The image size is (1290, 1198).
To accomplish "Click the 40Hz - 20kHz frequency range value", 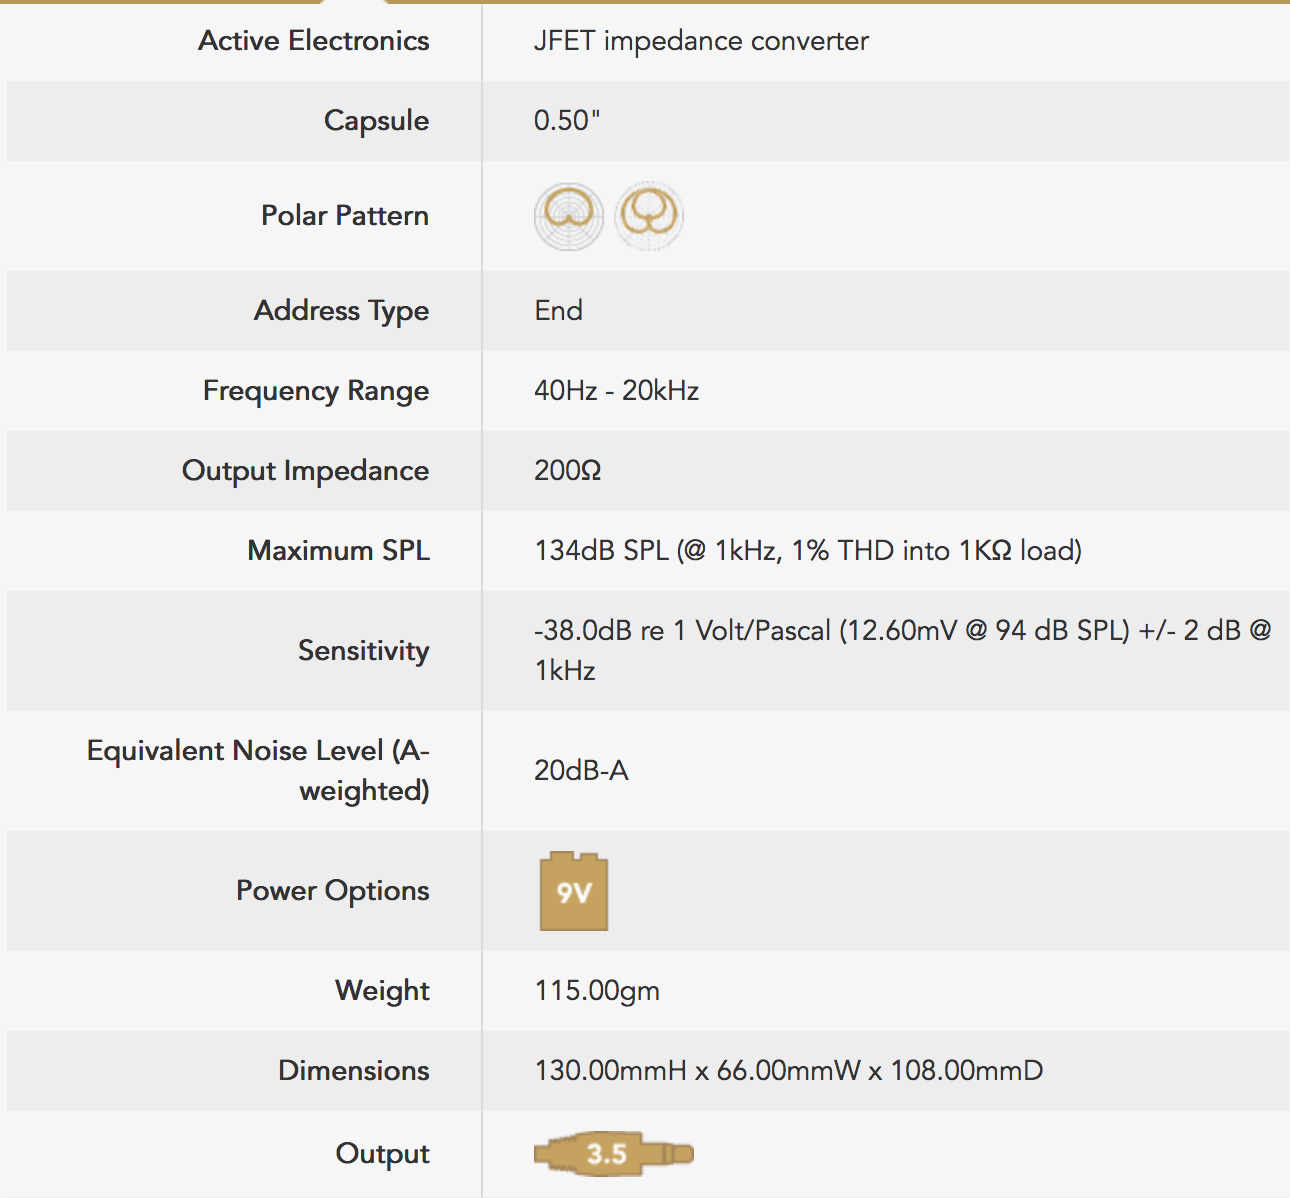I will tap(616, 391).
